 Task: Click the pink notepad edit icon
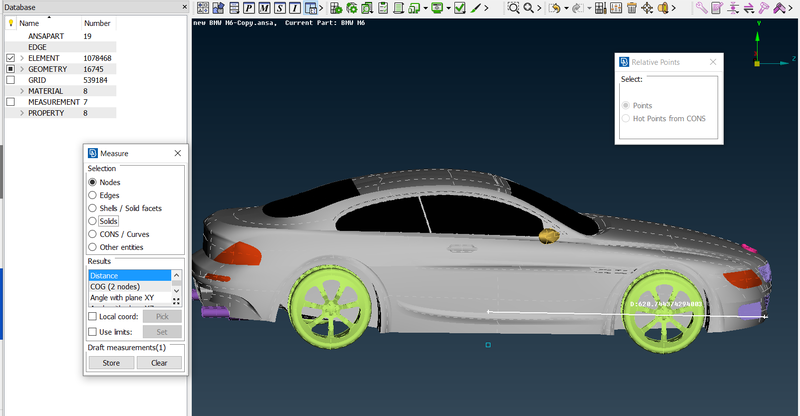717,8
